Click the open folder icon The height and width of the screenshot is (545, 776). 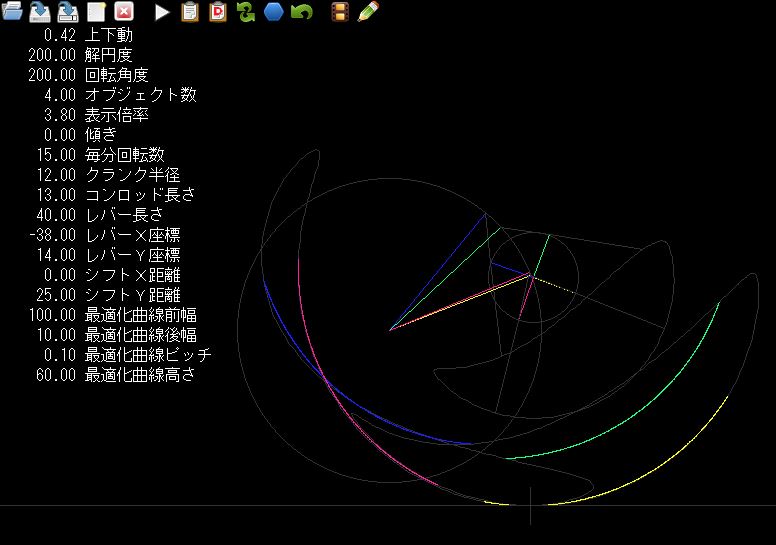[x=12, y=11]
